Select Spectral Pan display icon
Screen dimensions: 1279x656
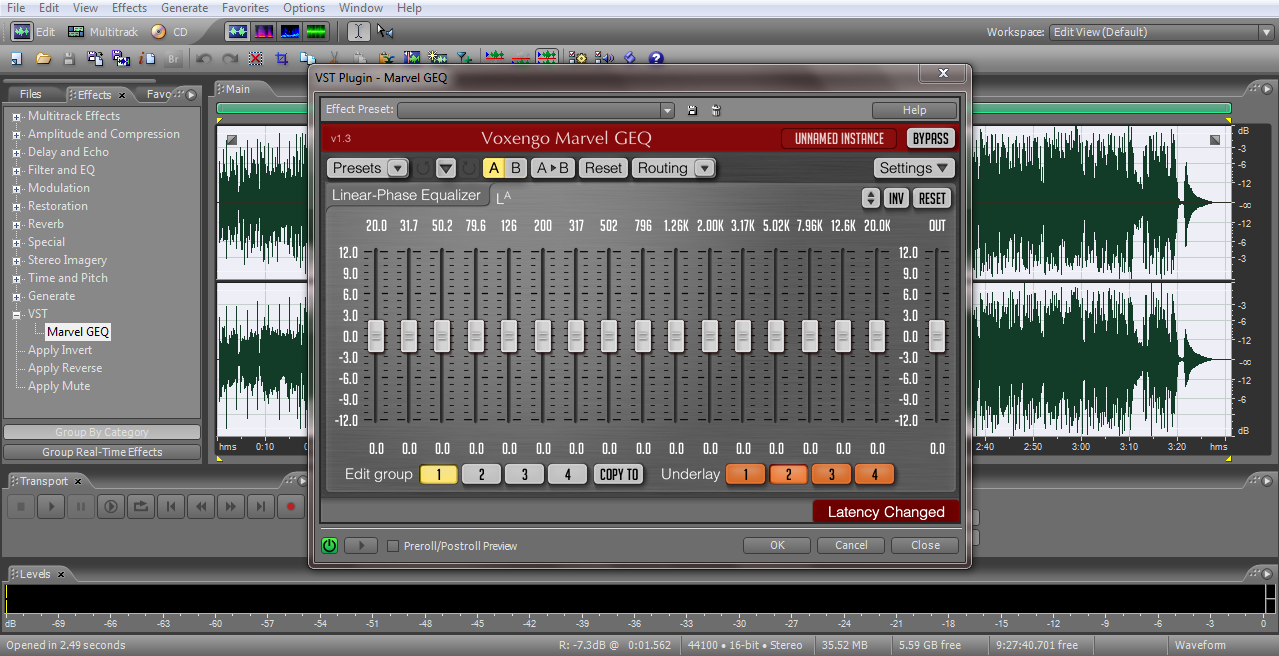click(x=290, y=32)
